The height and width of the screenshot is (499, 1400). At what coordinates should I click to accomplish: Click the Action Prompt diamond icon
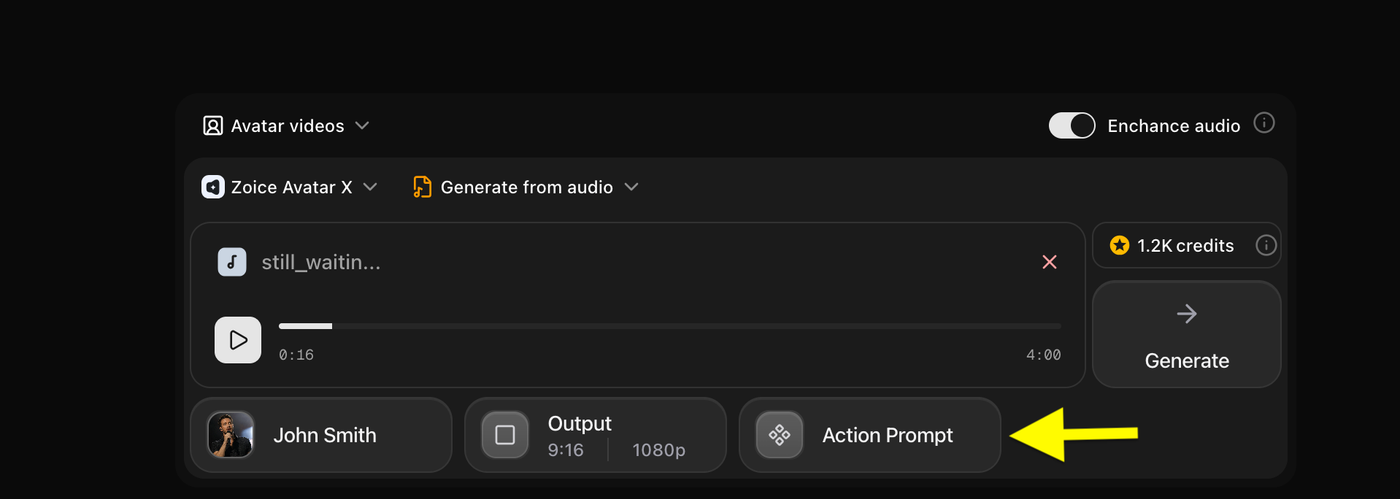[779, 435]
